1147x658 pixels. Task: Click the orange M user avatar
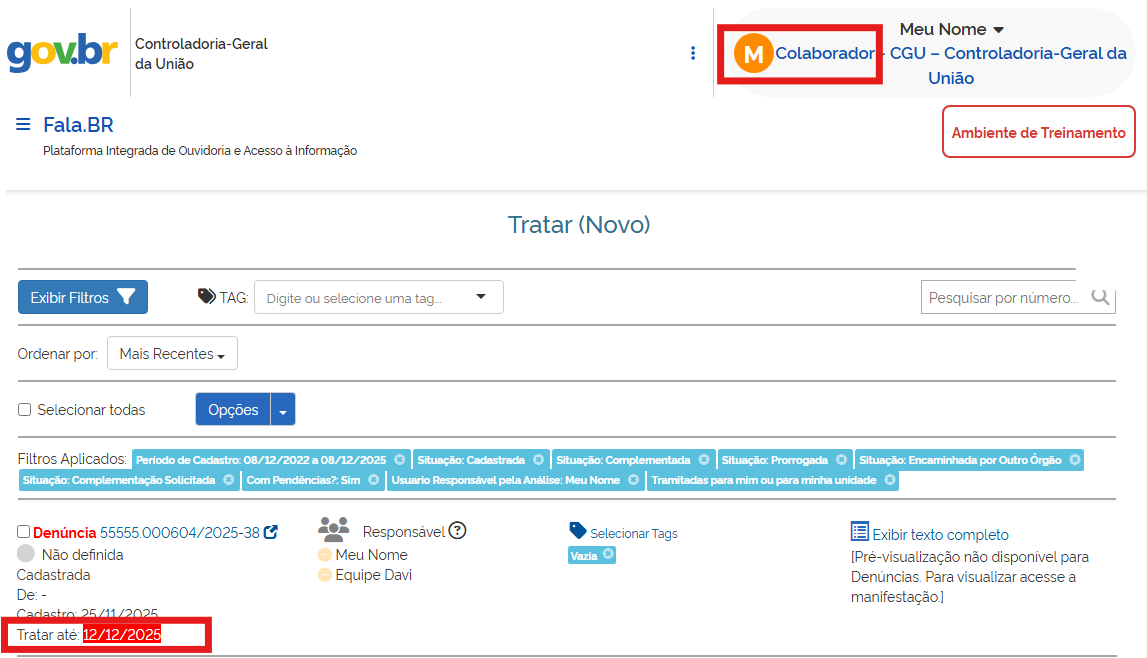[754, 53]
